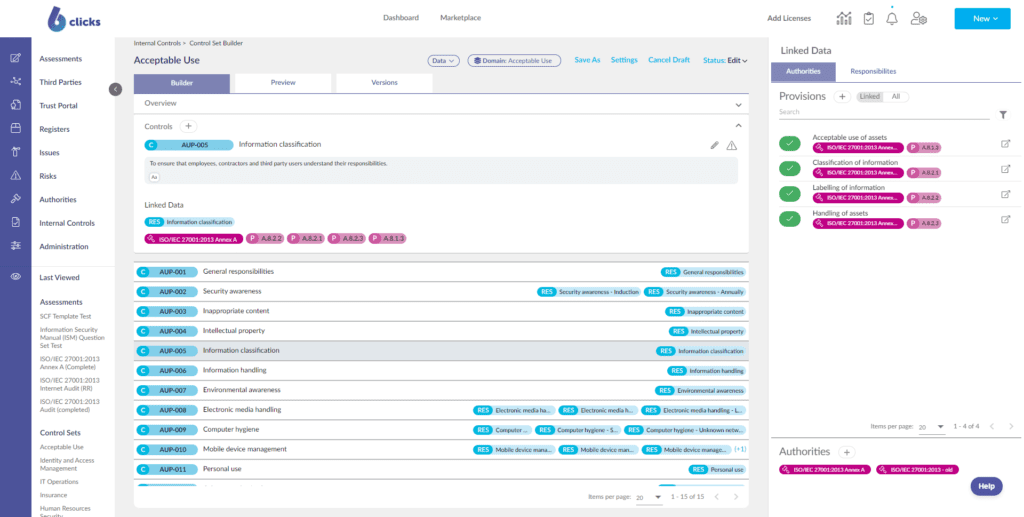
Task: Switch to the Responsibilities tab
Action: tap(873, 72)
